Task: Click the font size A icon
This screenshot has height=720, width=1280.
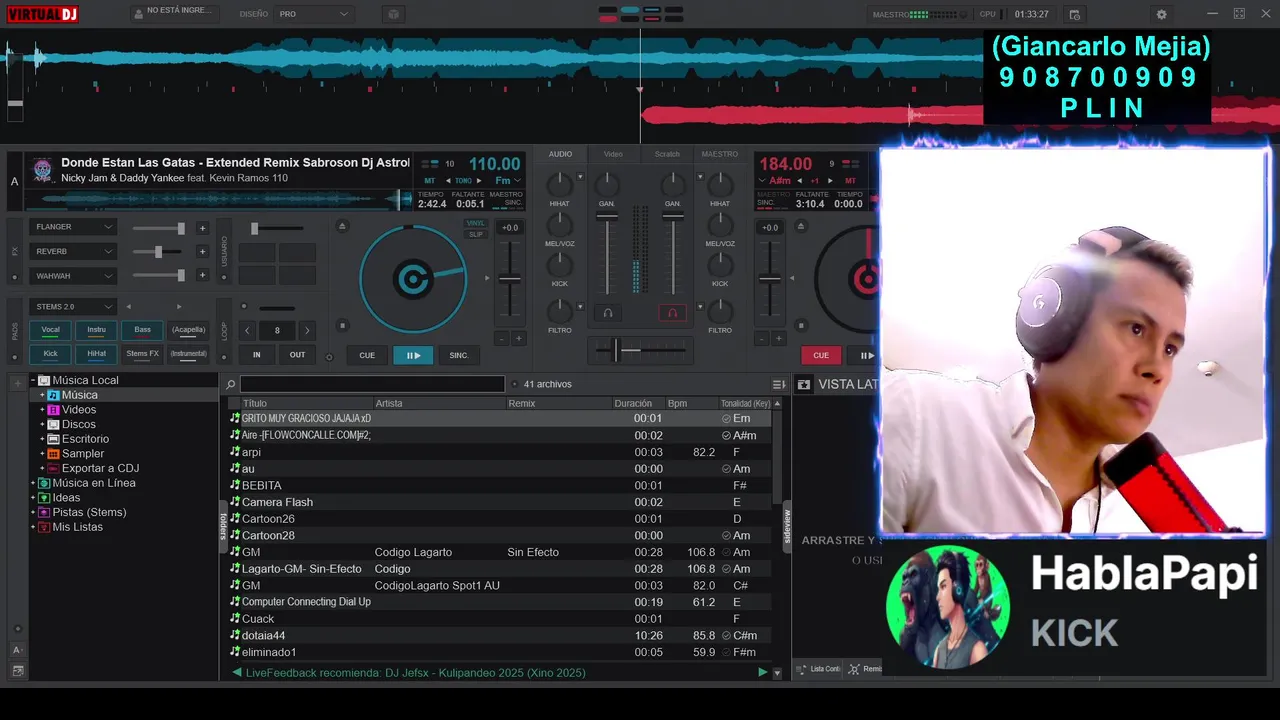Action: [17, 650]
